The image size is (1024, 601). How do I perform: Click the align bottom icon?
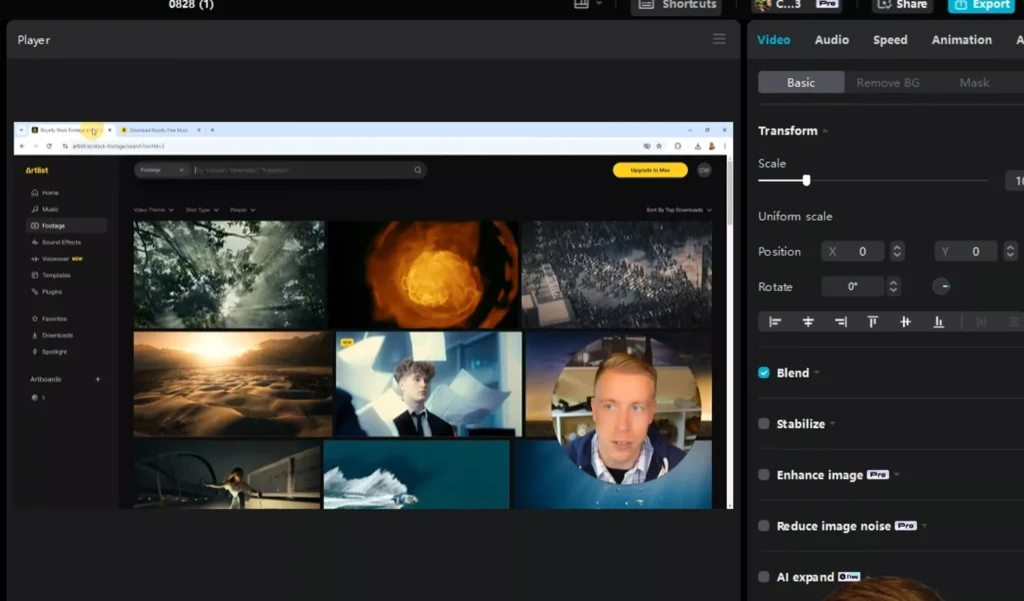point(938,322)
